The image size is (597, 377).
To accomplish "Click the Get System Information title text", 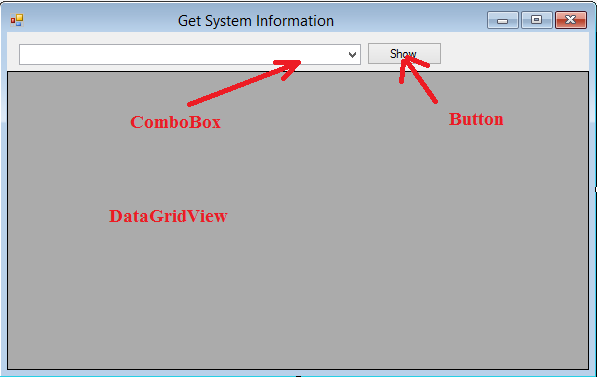I will point(256,21).
